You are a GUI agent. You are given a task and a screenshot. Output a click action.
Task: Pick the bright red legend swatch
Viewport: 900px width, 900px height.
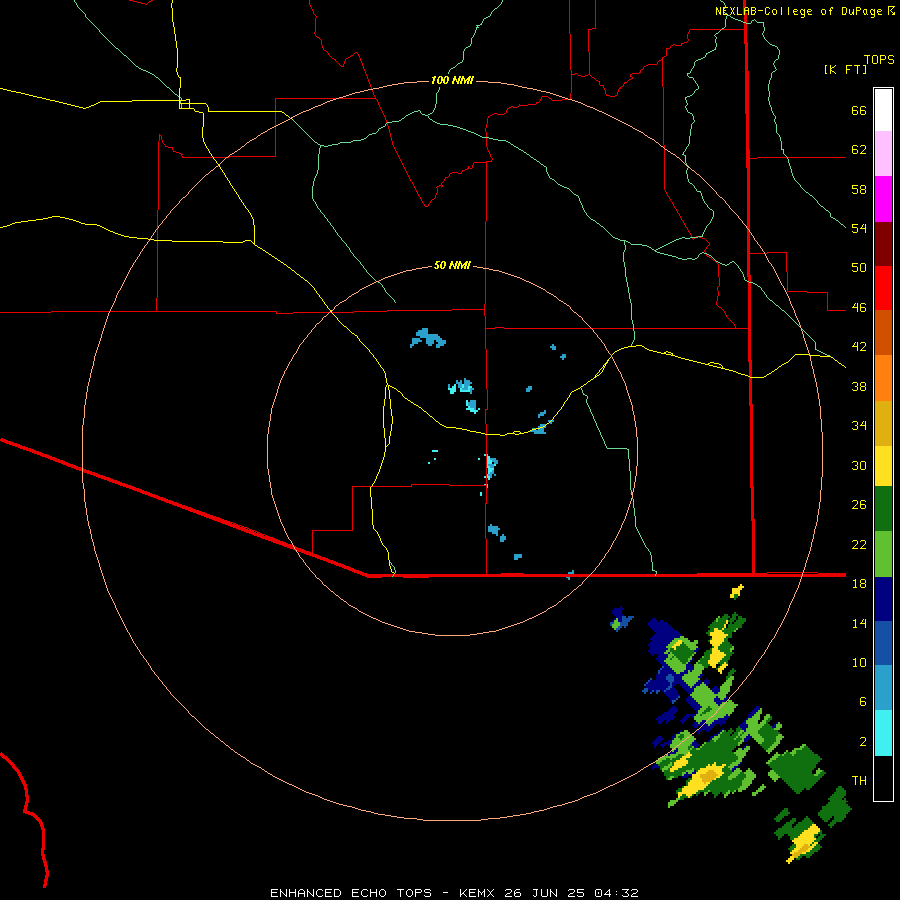(883, 288)
